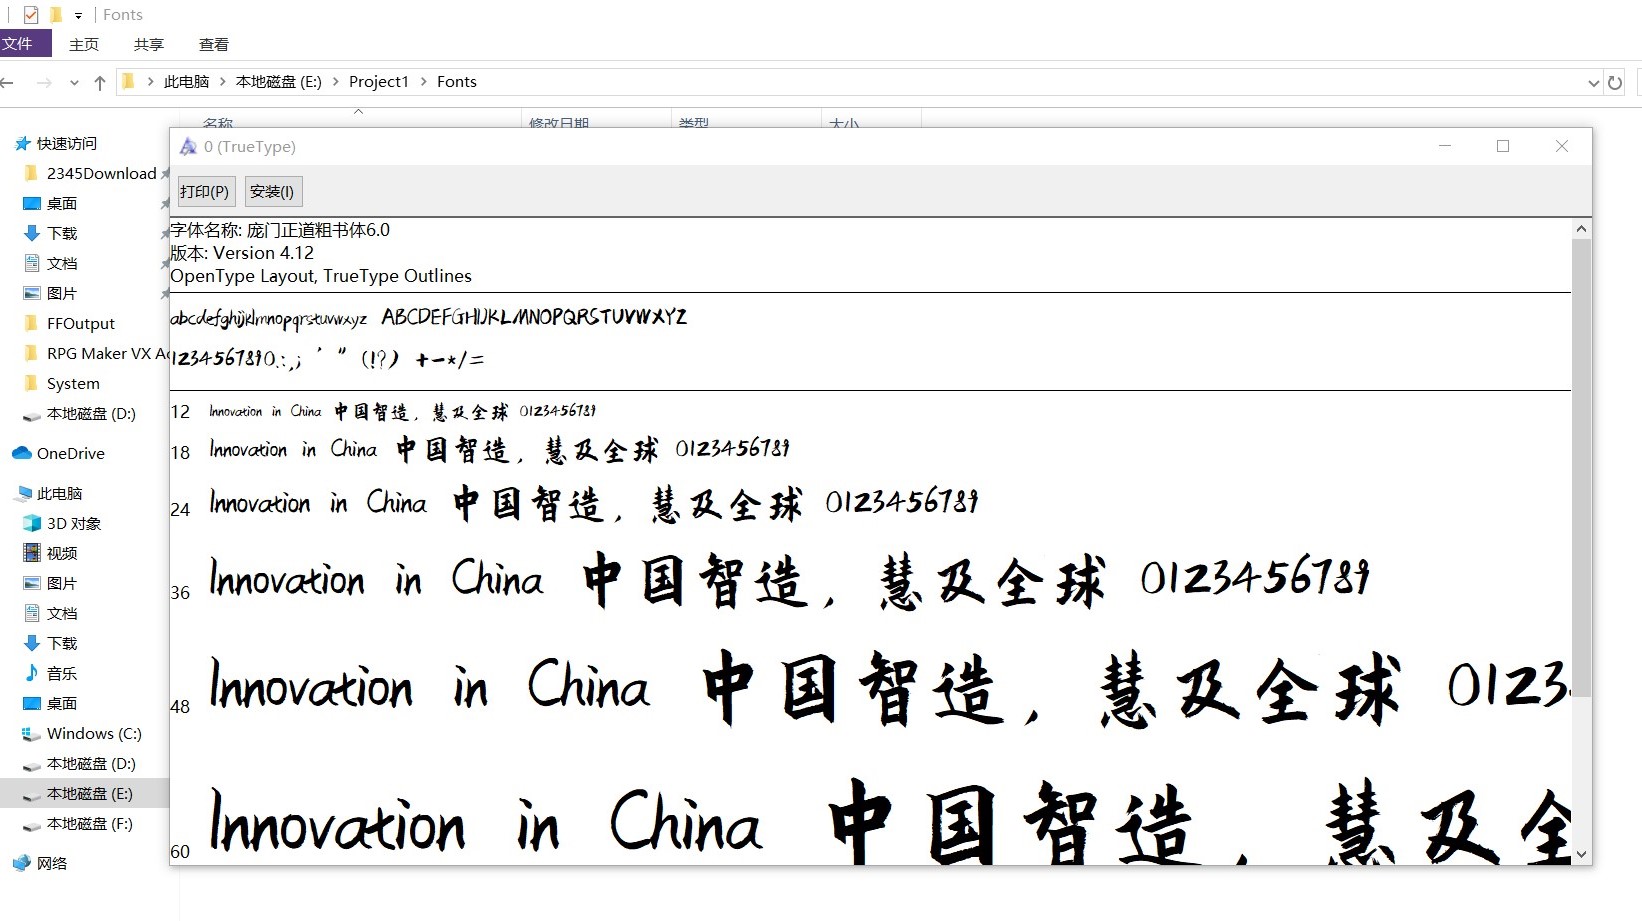Image resolution: width=1642 pixels, height=921 pixels.
Task: Click the Install (安装) button in font viewer
Action: (x=272, y=191)
